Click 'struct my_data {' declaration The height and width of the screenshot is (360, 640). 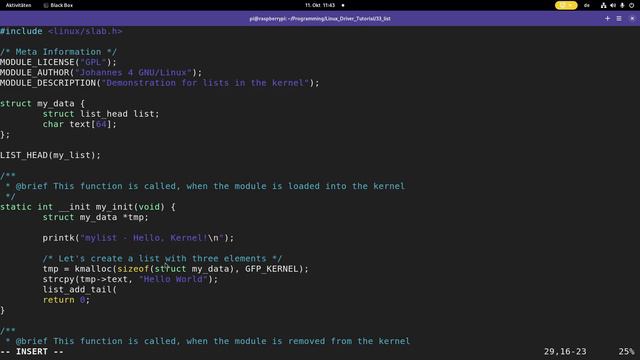click(42, 104)
